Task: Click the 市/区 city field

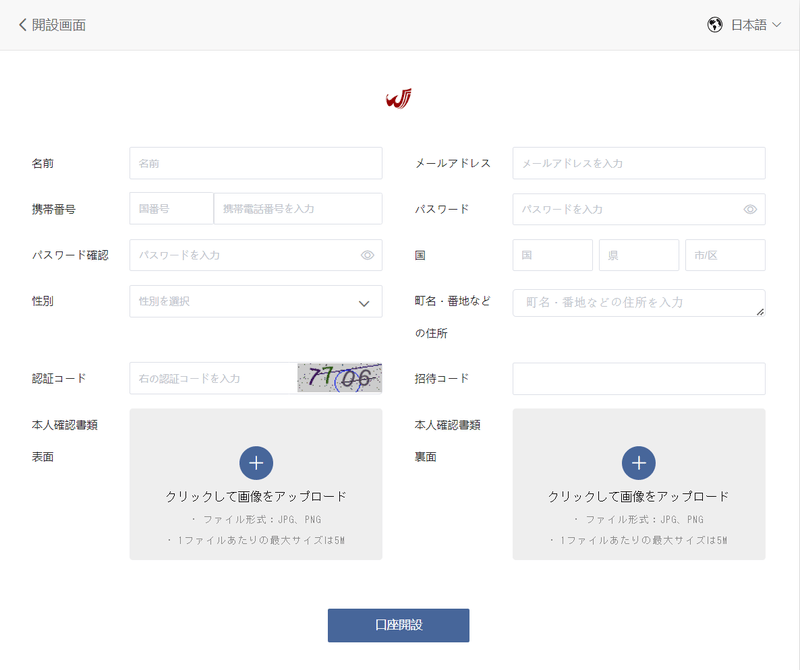Action: (x=725, y=255)
